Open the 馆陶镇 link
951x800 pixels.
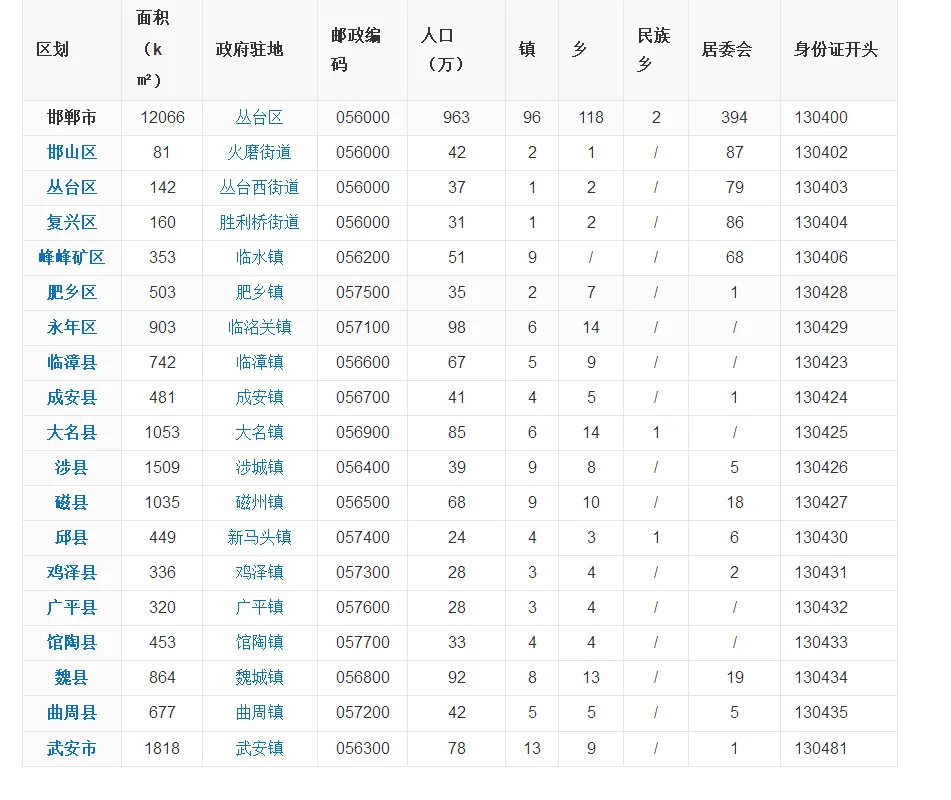point(259,642)
